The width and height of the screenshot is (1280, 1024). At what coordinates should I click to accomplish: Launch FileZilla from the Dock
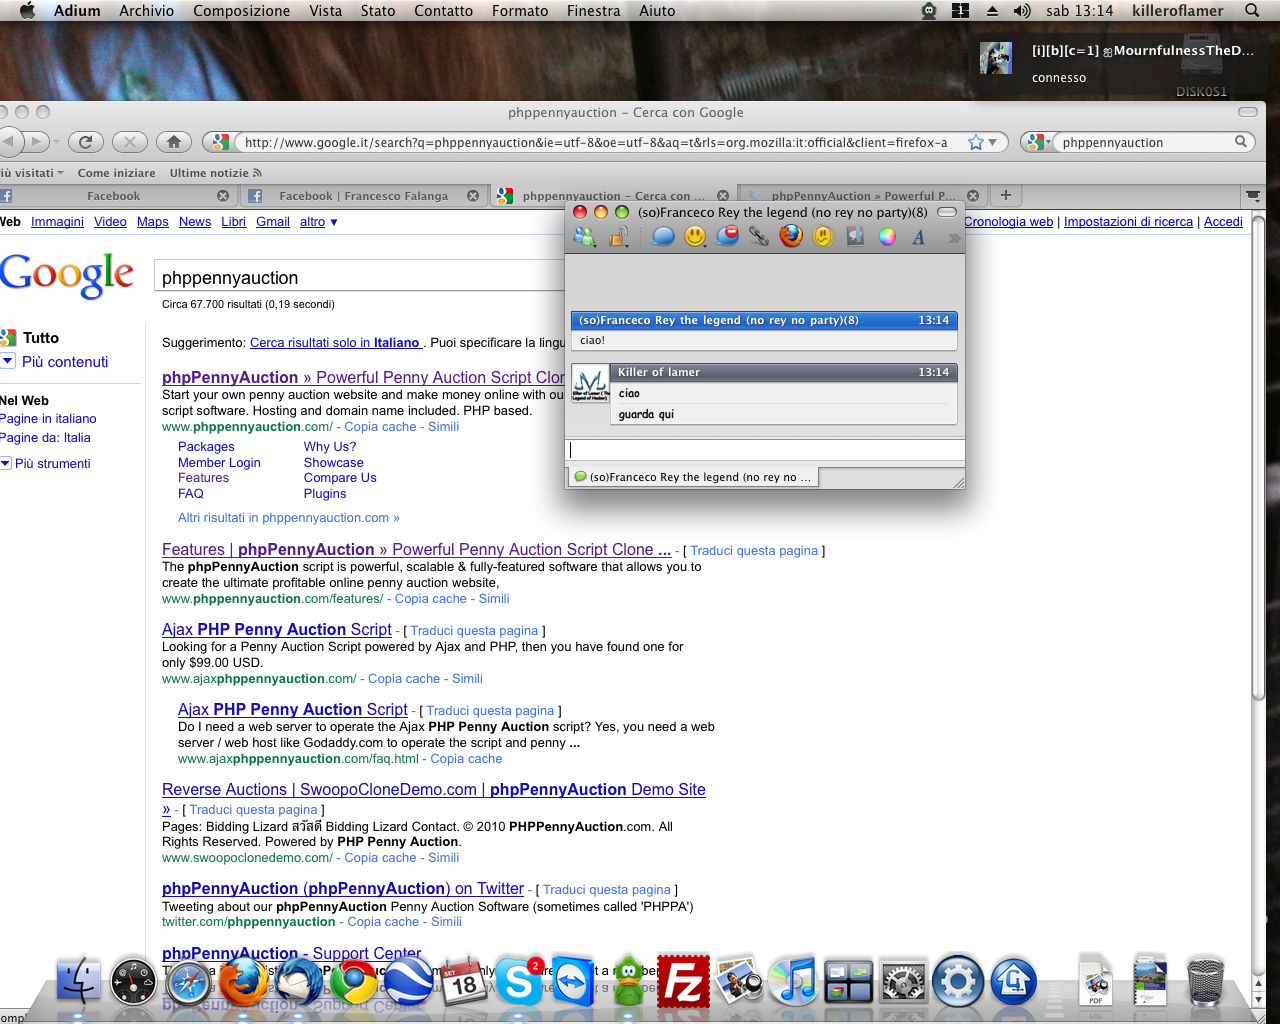[x=683, y=982]
